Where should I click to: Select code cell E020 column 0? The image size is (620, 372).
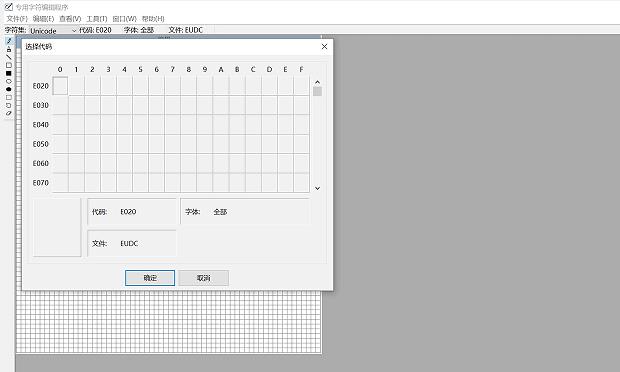60,86
